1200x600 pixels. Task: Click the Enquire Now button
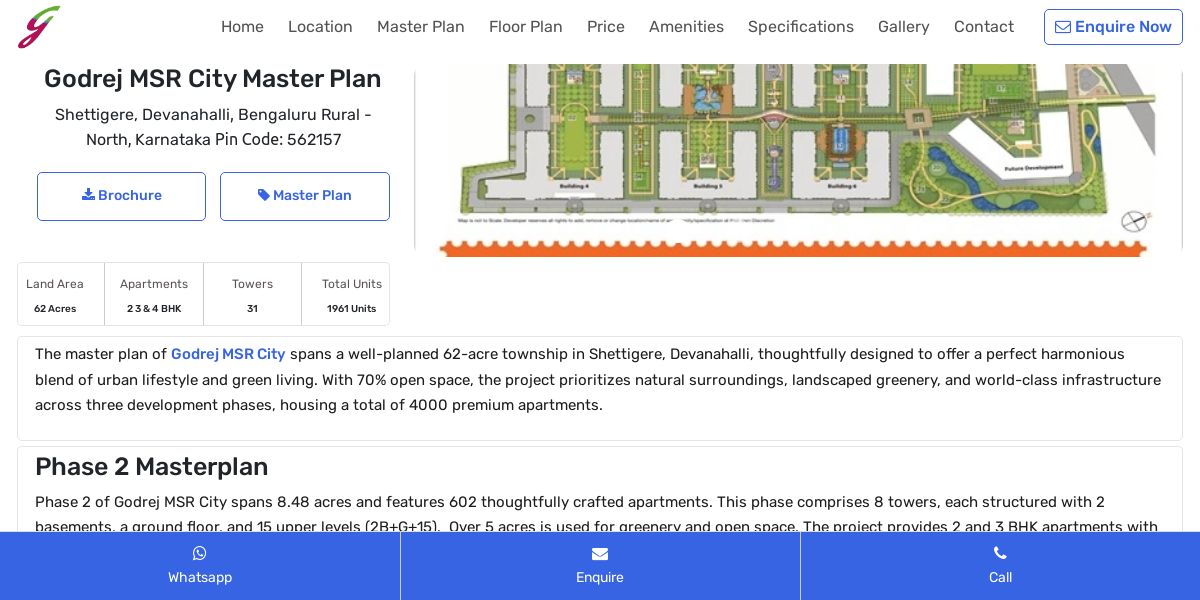click(x=1113, y=27)
